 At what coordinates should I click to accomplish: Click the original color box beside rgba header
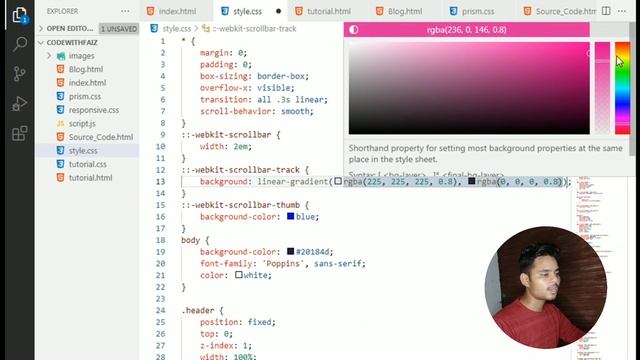click(x=610, y=29)
